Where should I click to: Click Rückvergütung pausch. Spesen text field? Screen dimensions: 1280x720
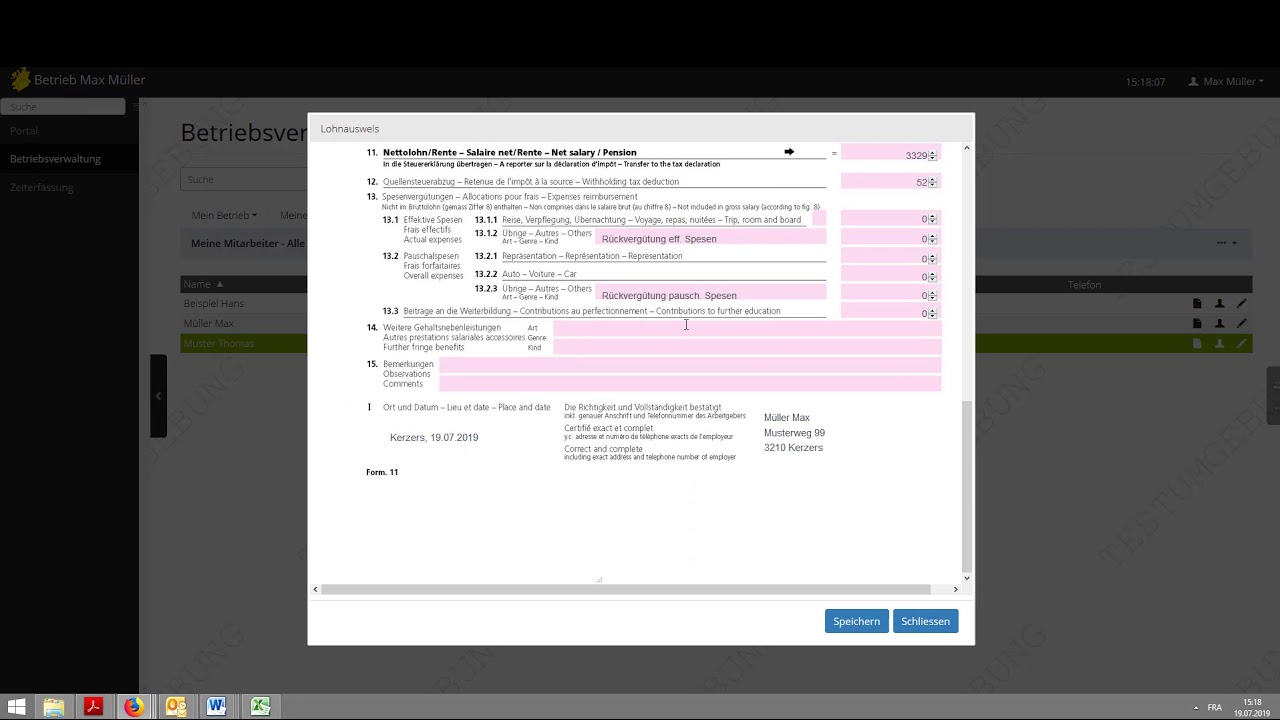pos(711,294)
